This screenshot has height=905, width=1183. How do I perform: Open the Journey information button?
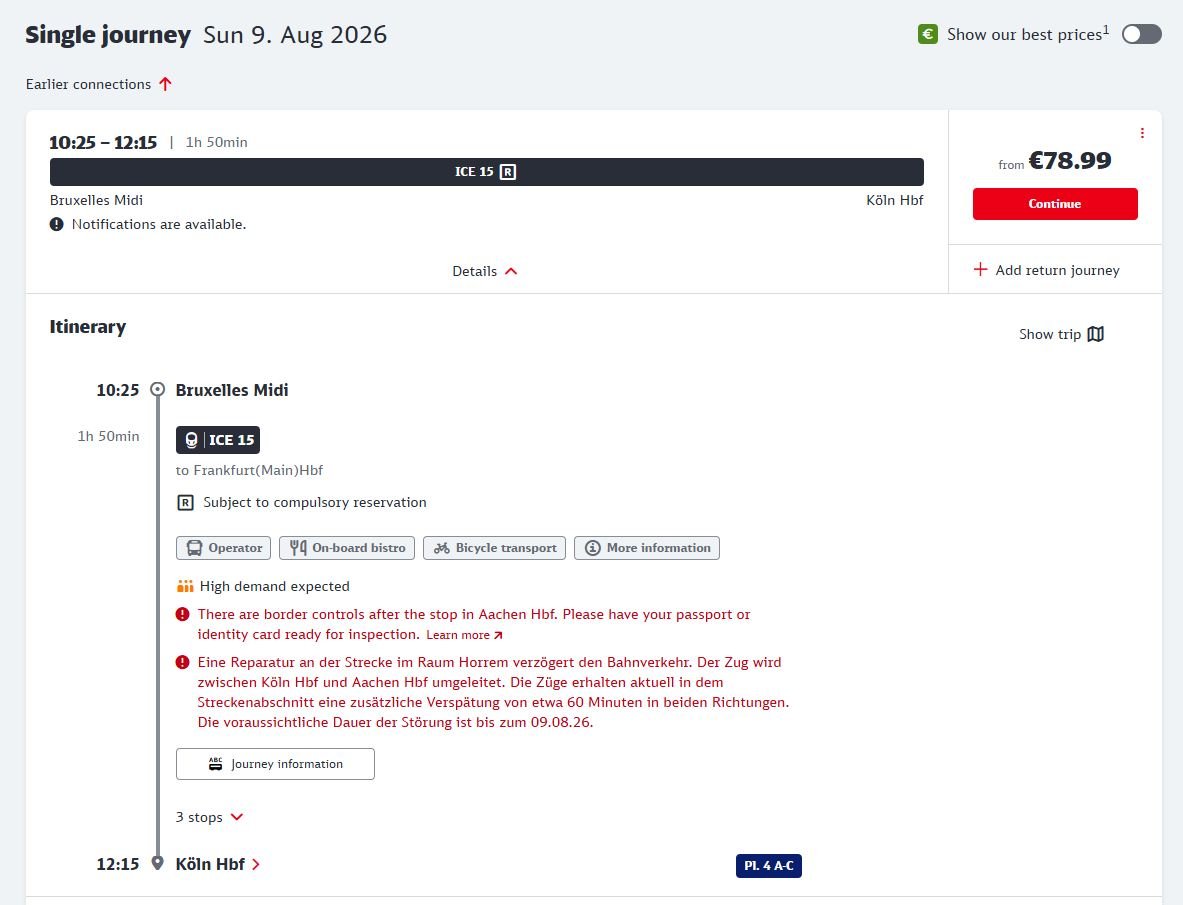pyautogui.click(x=275, y=764)
